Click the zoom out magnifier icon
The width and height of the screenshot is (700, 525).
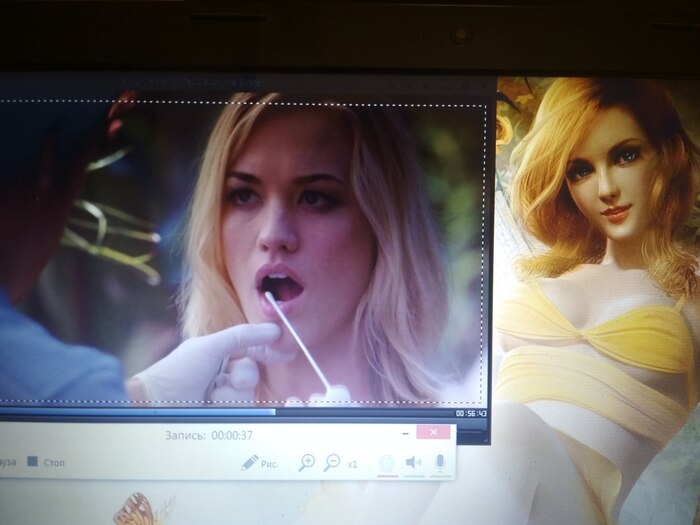[x=332, y=462]
